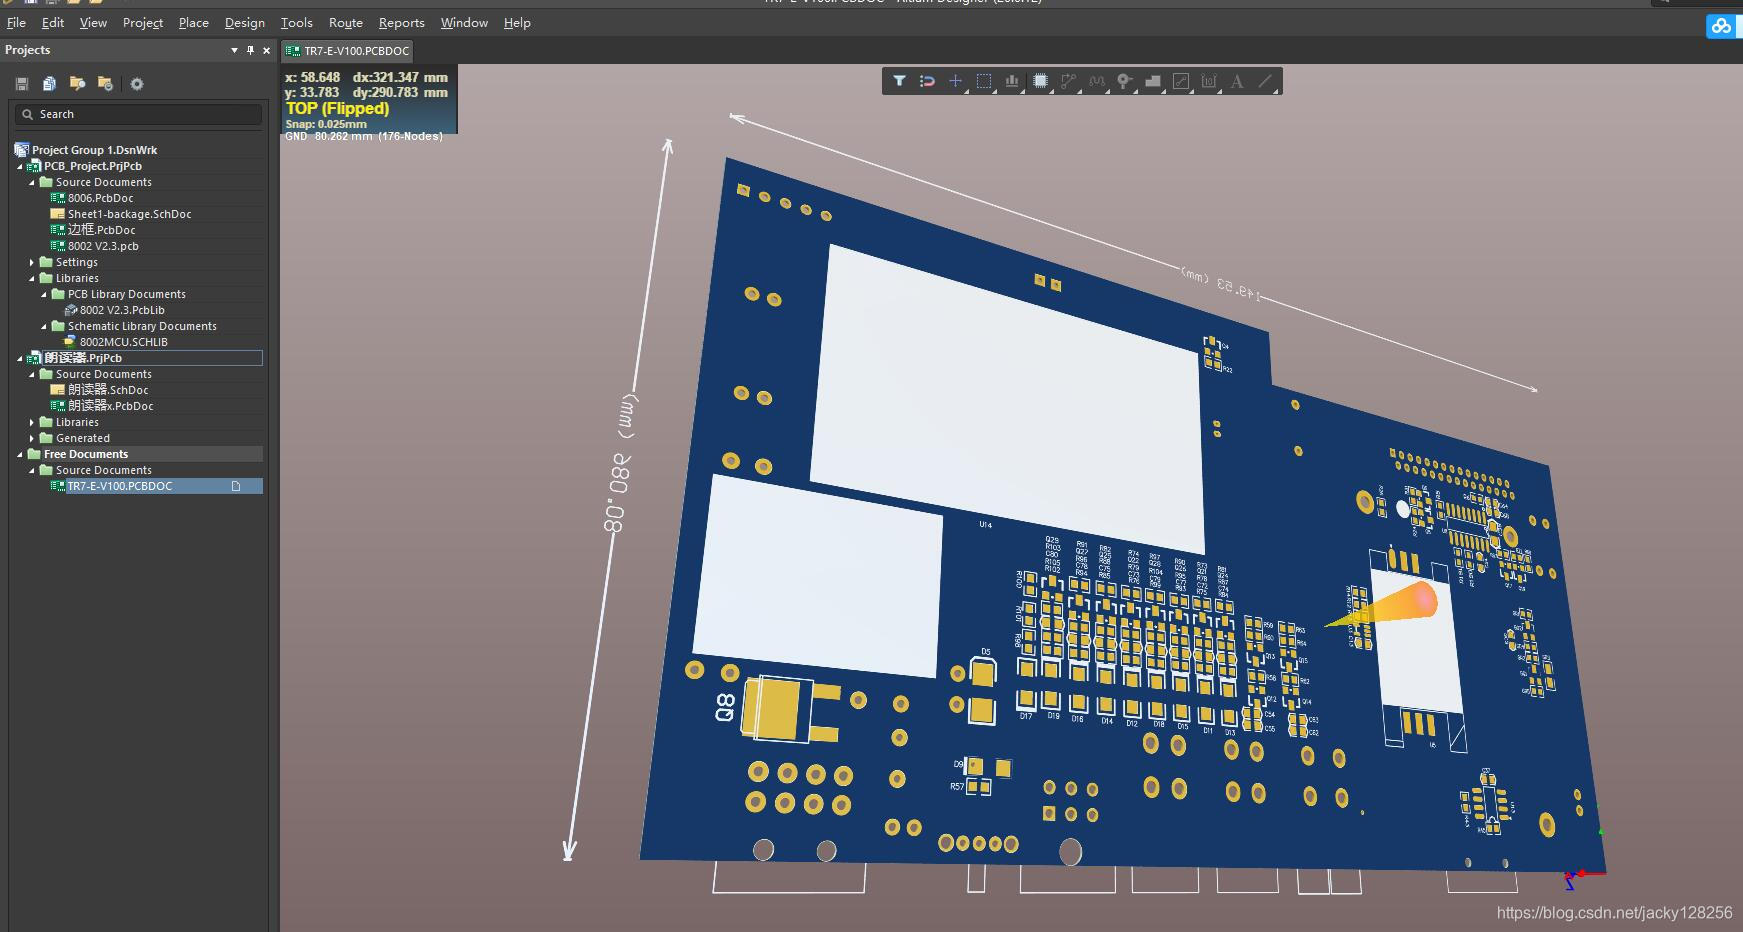Open the Reports menu
1743x932 pixels.
[x=402, y=22]
